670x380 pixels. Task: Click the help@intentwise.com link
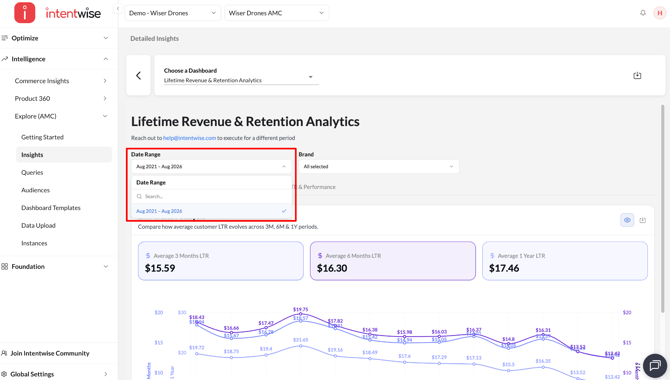(189, 138)
